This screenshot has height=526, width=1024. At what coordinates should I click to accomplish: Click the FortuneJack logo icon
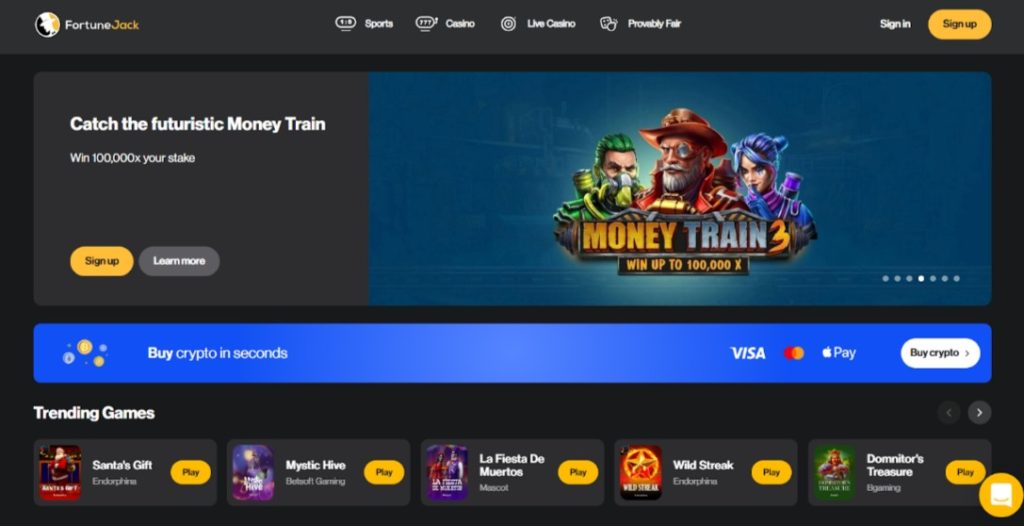(47, 25)
